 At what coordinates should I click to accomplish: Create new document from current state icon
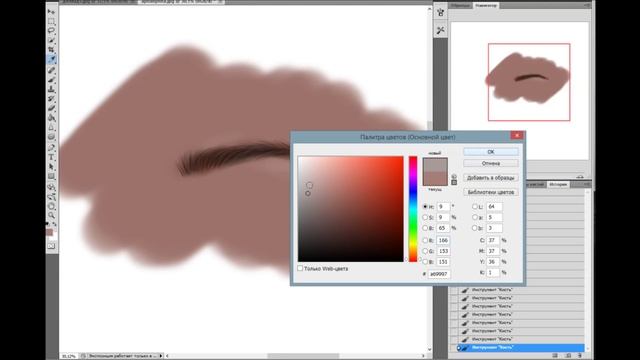(555, 356)
